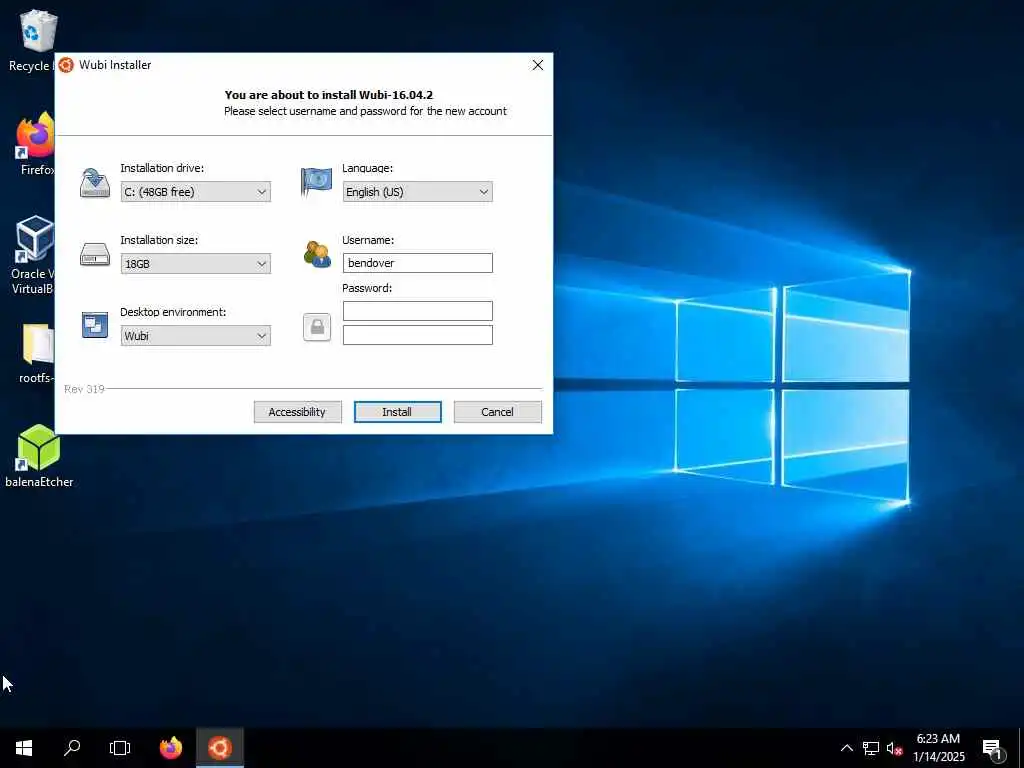
Task: Open the Installation size dropdown showing 18GB
Action: 195,264
